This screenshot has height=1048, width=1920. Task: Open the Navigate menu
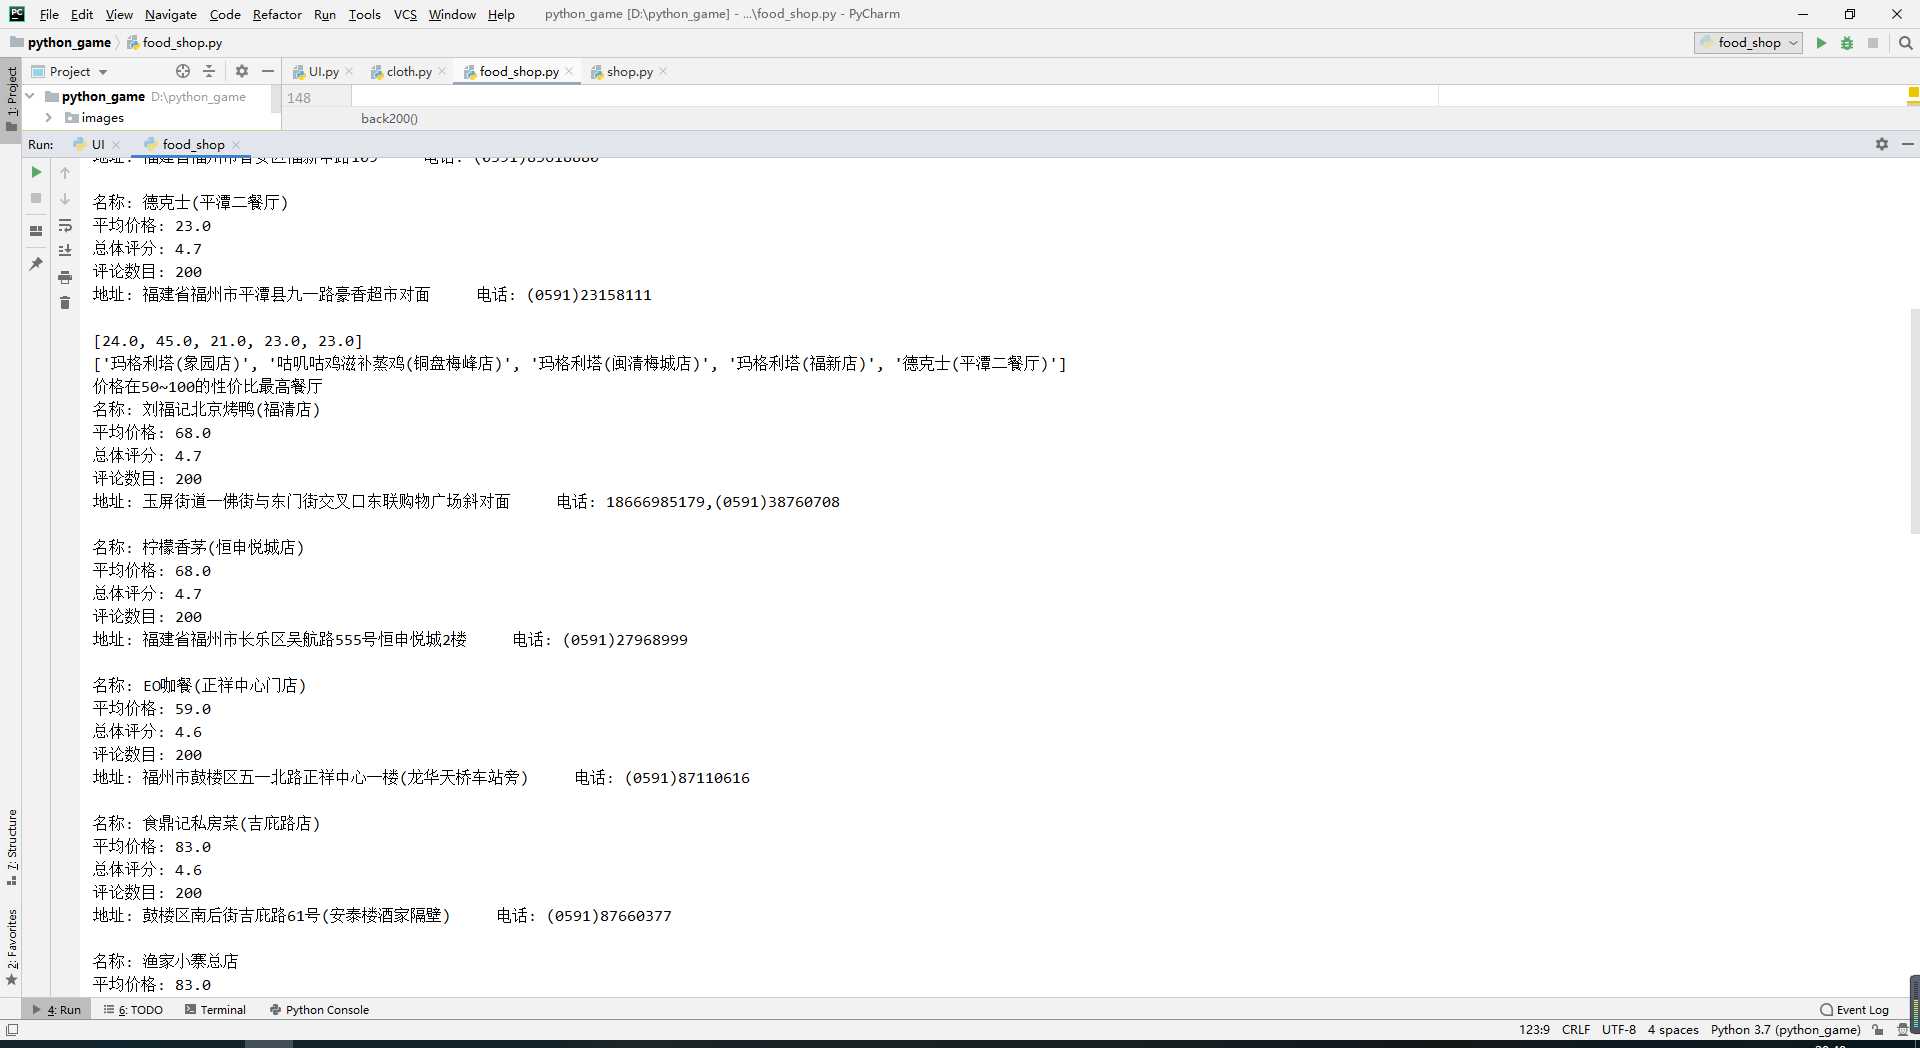pos(170,14)
